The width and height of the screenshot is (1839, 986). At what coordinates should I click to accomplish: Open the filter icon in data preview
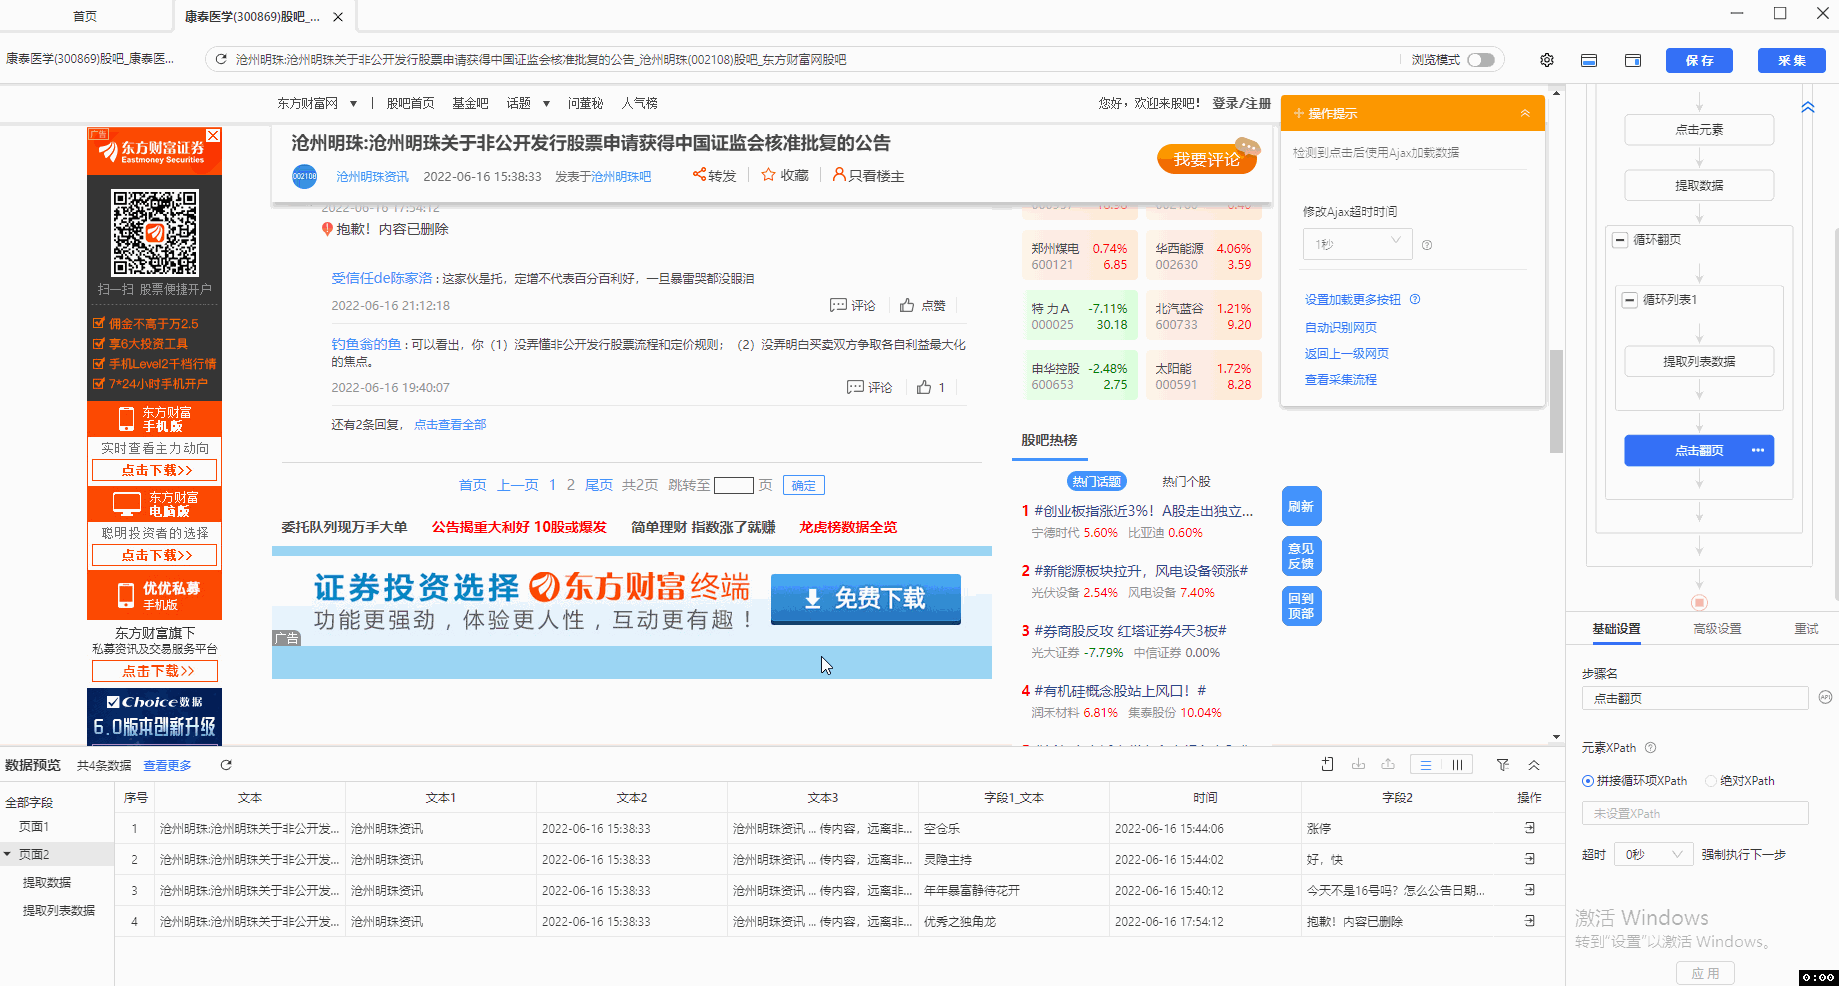coord(1503,765)
